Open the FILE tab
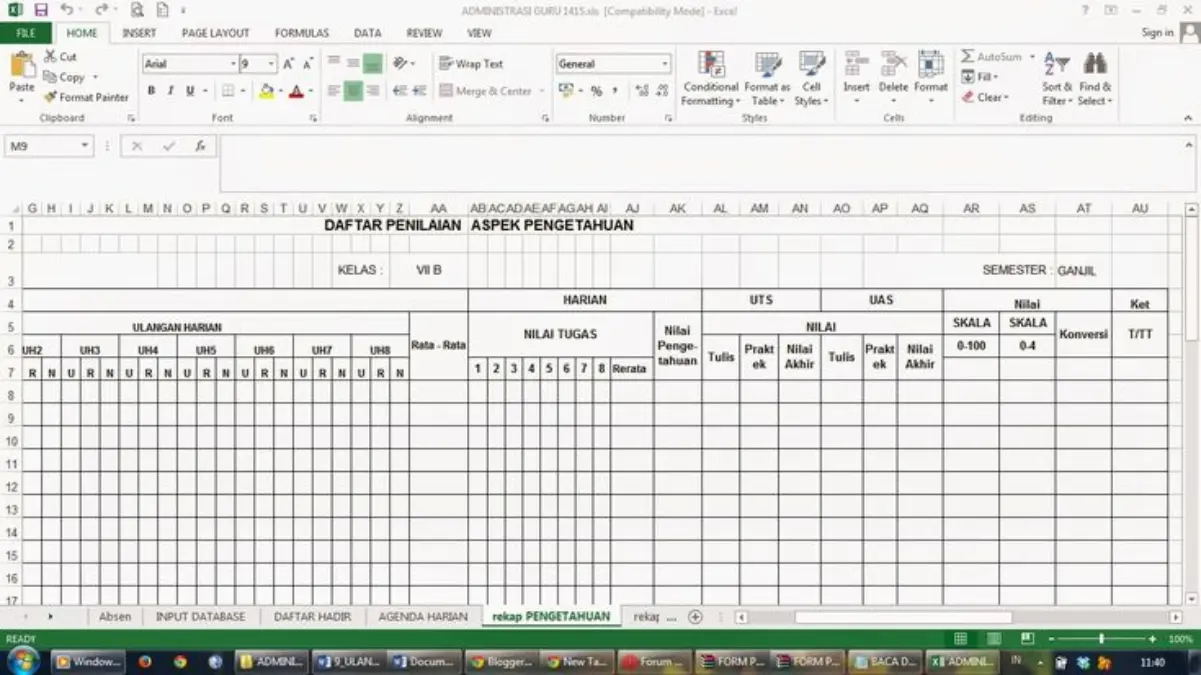 [x=26, y=33]
